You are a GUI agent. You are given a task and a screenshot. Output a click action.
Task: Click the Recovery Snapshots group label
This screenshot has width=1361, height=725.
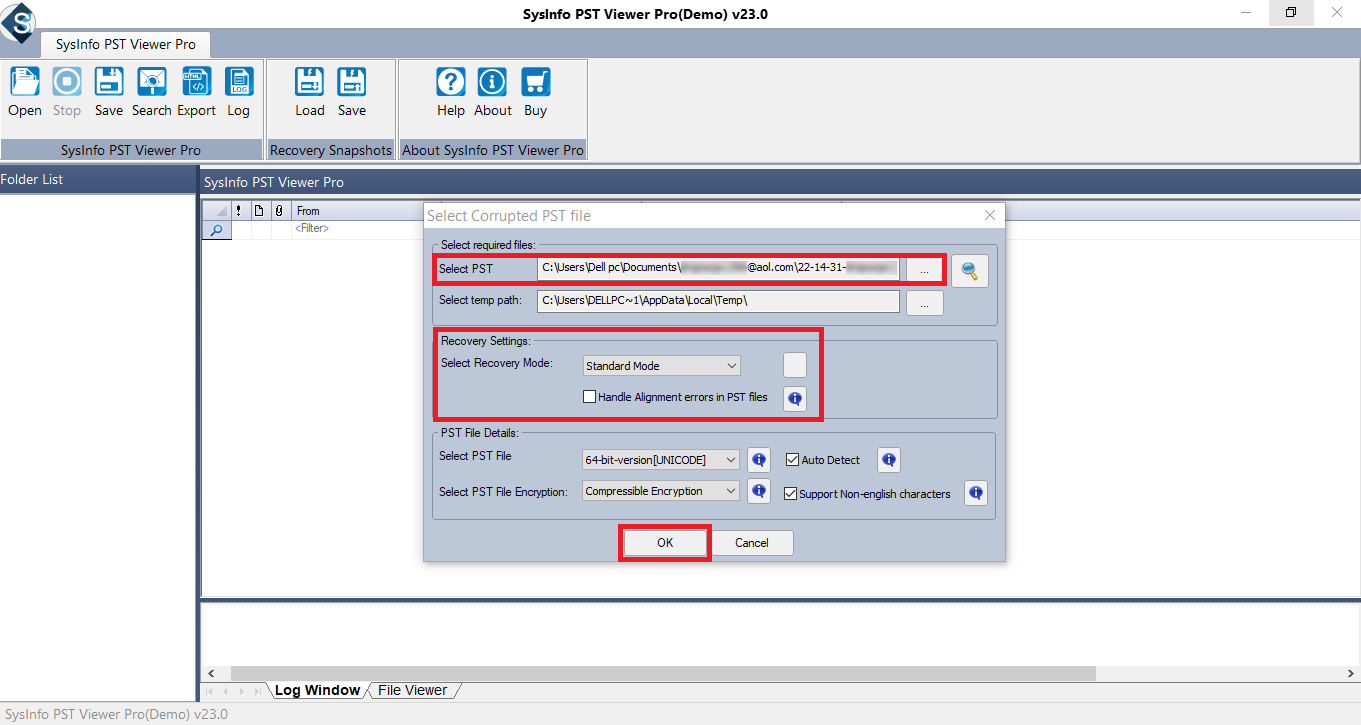tap(331, 150)
